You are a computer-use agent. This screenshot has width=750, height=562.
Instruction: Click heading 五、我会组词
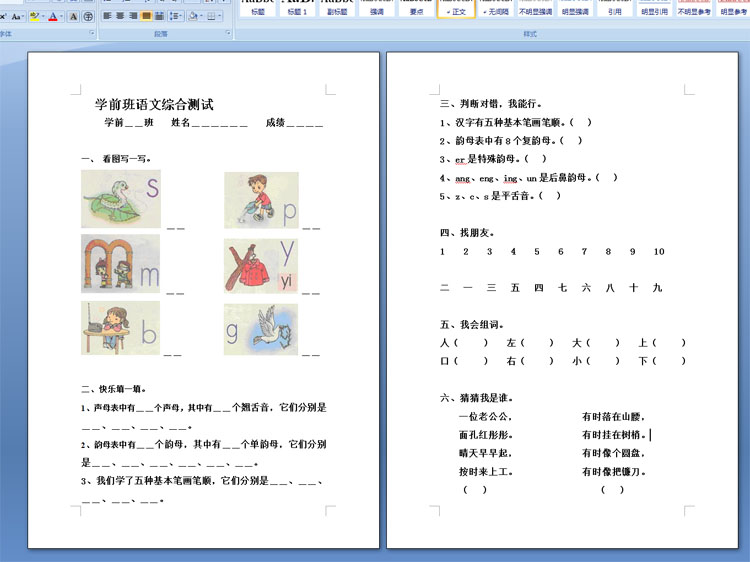tap(472, 325)
